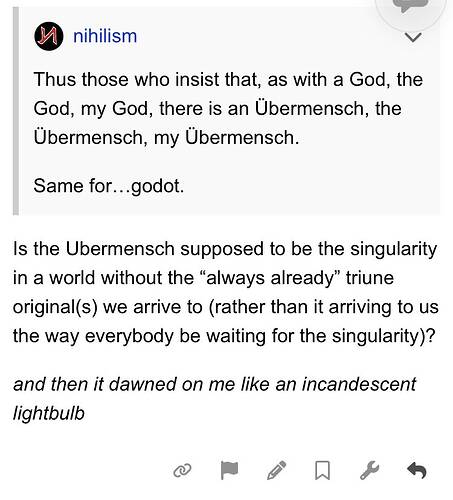The image size is (453, 500).
Task: Click the quoted line "Same for…godot."
Action: tap(109, 186)
